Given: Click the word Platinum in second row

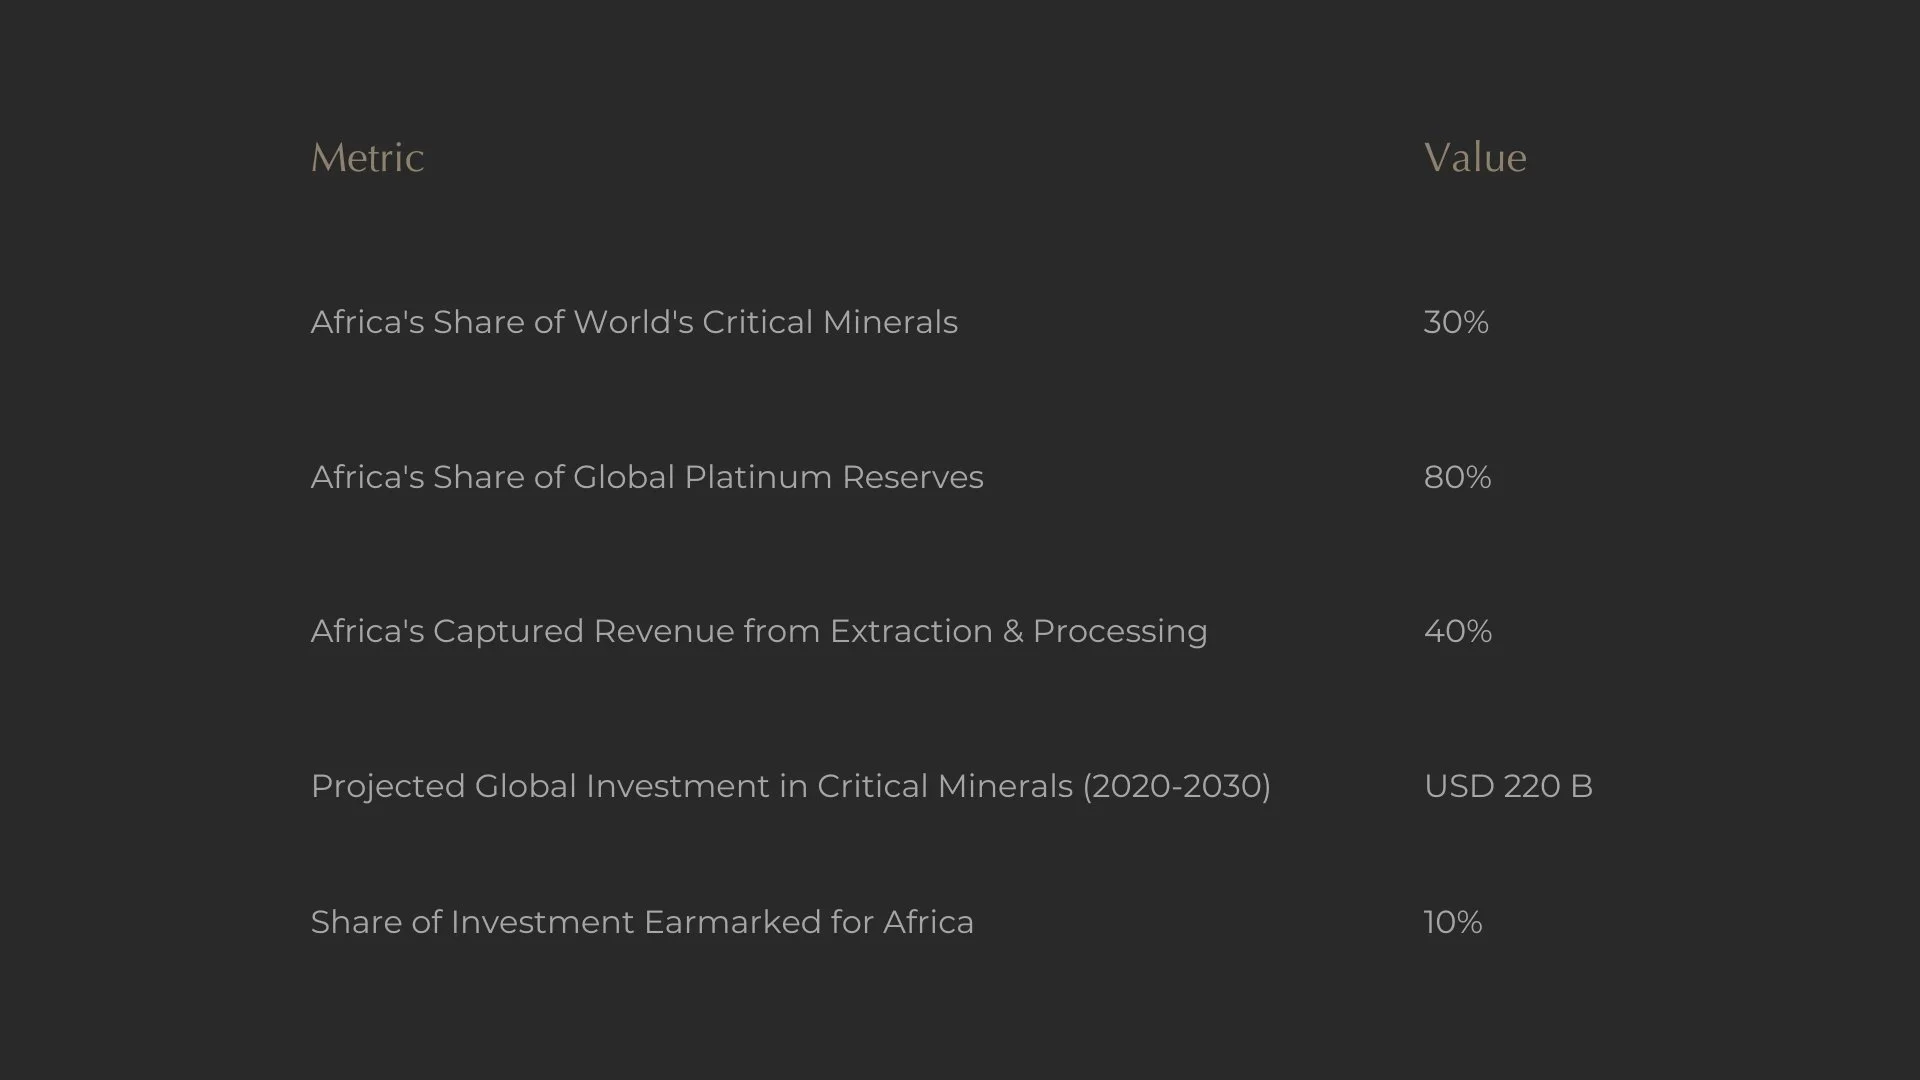Looking at the screenshot, I should tap(758, 477).
